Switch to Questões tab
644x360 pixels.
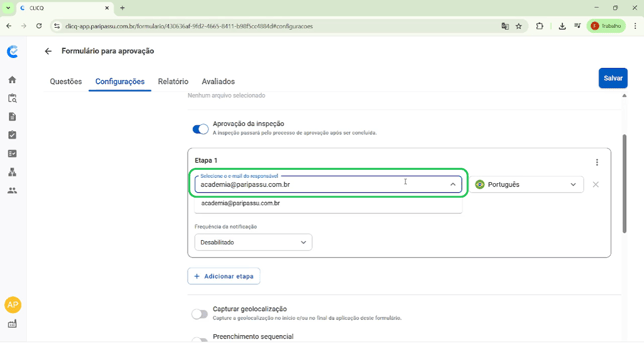tap(66, 81)
